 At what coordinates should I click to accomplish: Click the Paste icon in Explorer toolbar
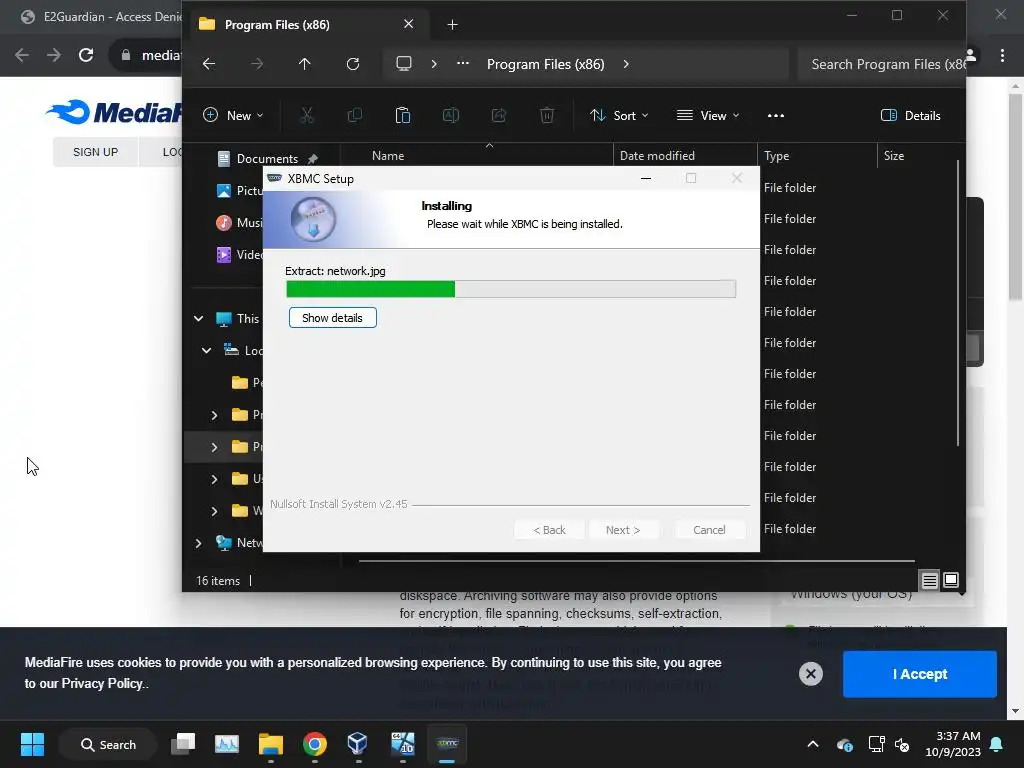403,116
